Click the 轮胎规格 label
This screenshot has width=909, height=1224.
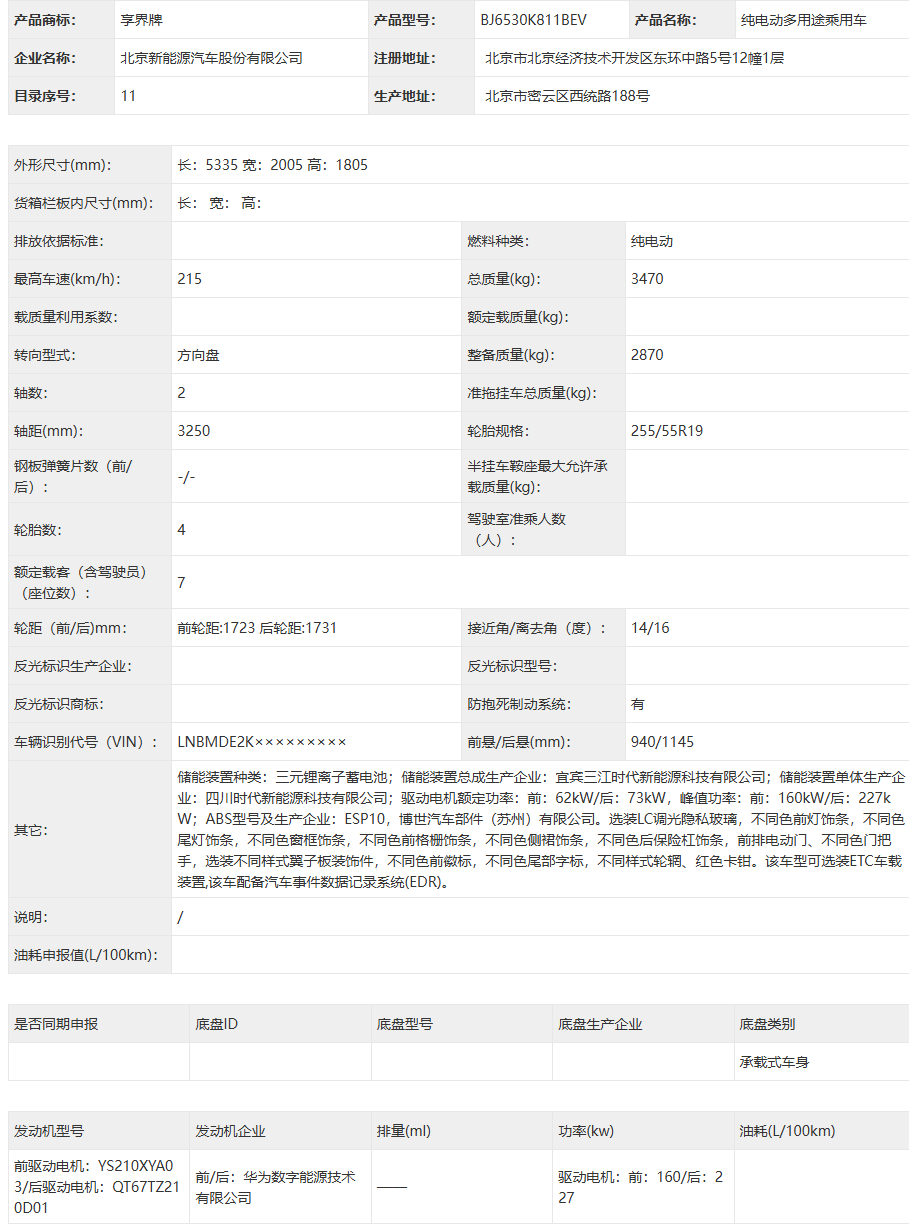click(497, 431)
